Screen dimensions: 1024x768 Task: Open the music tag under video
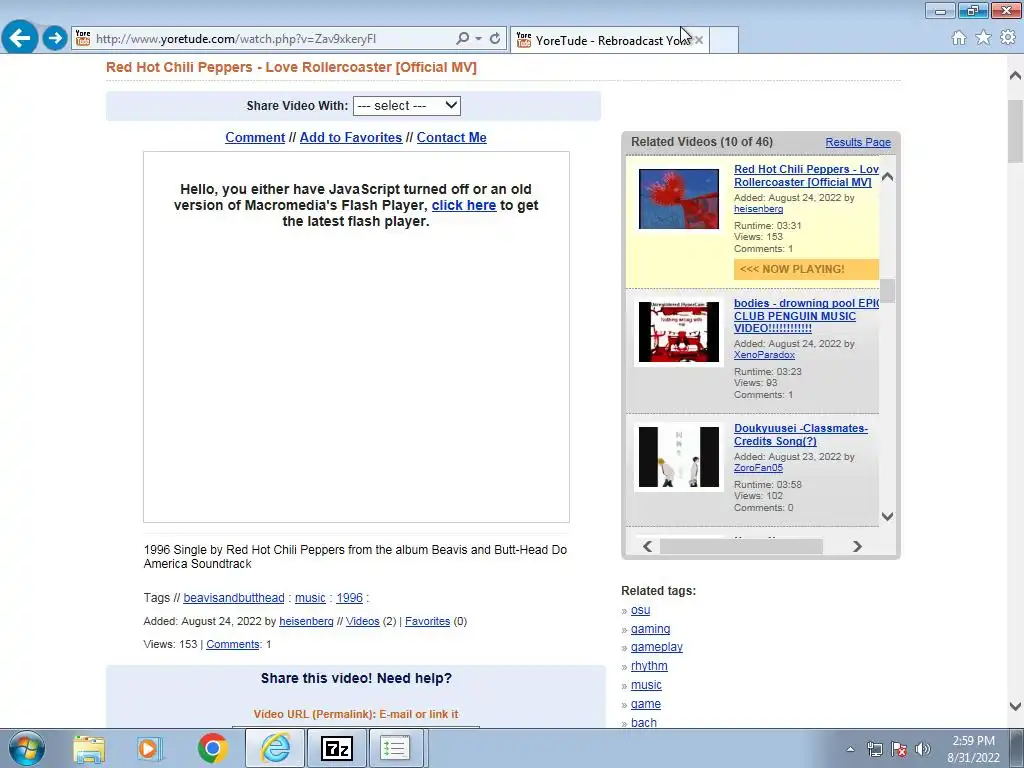click(x=310, y=598)
